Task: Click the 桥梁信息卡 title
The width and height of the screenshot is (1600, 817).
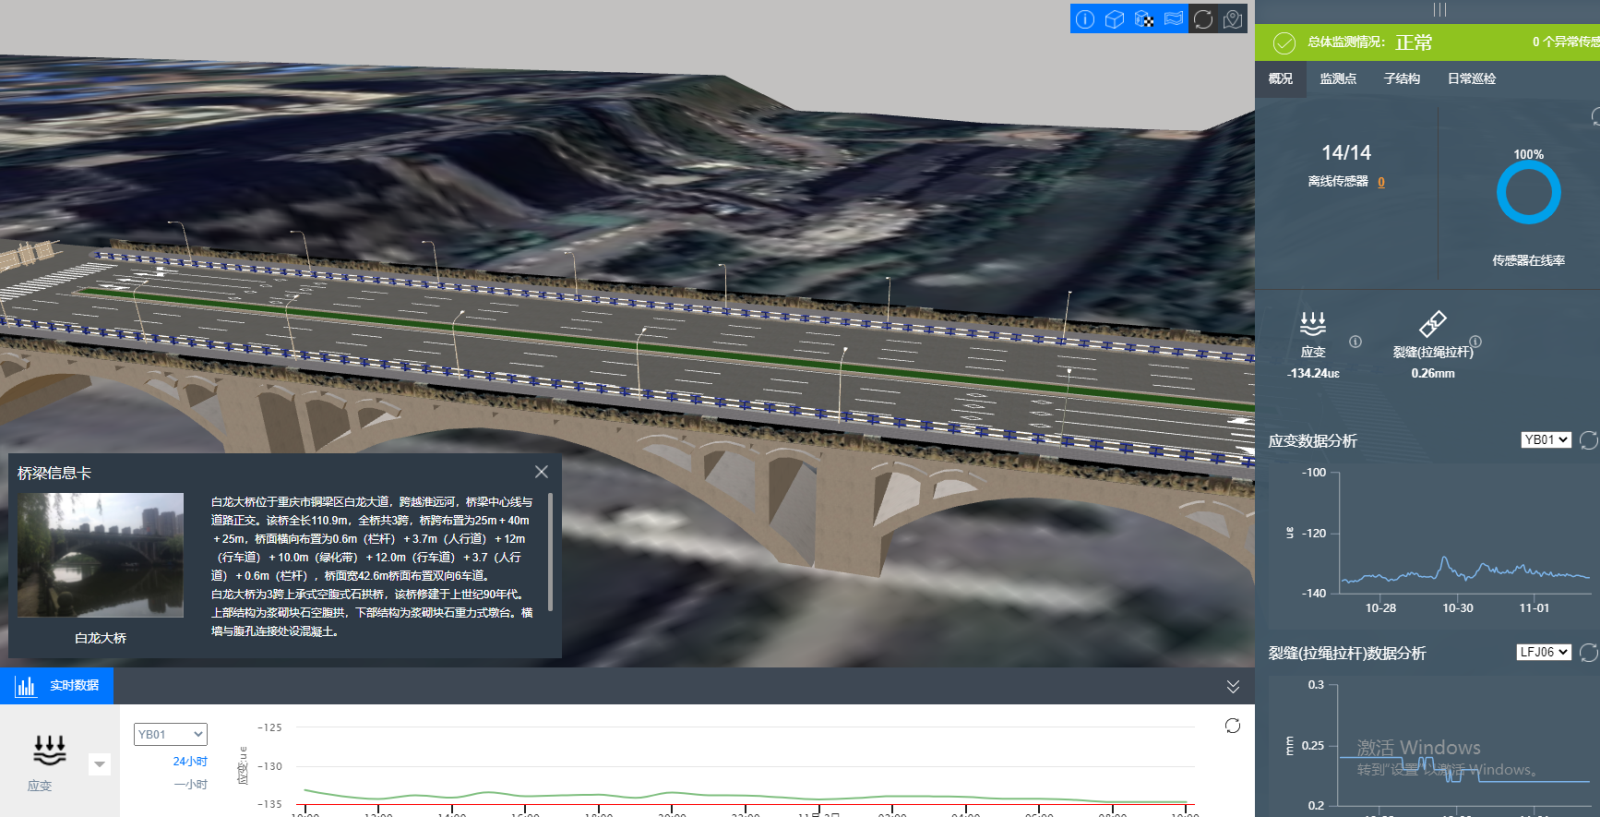Action: [x=54, y=473]
